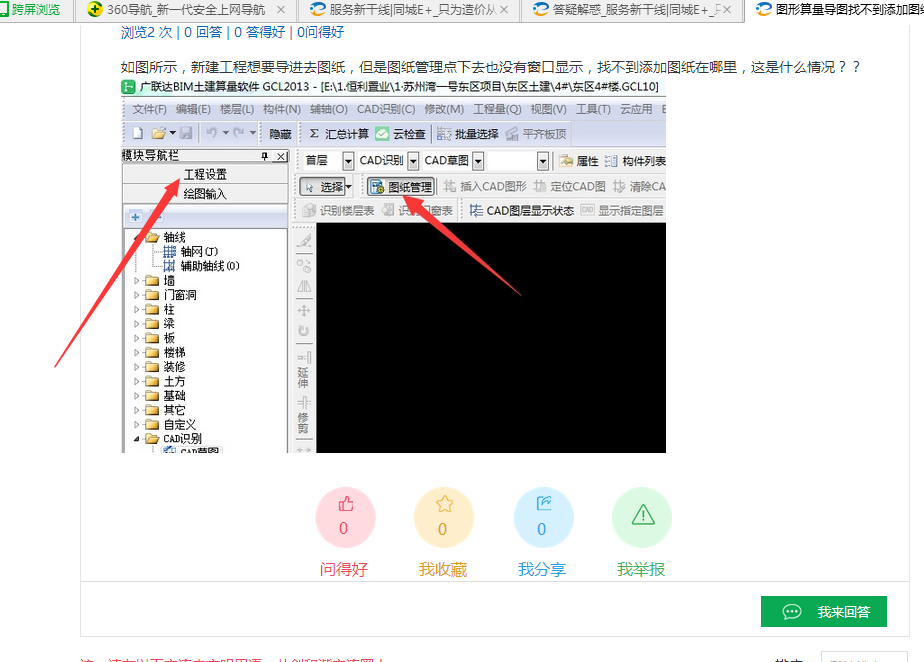This screenshot has width=924, height=662.
Task: Activate 批量选择 batch select tool
Action: pos(468,134)
